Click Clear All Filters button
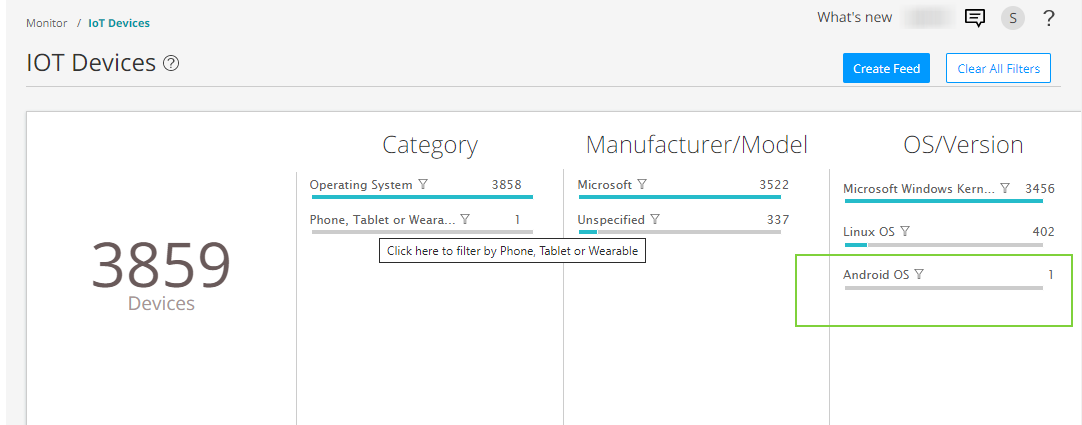The image size is (1082, 425). tap(998, 69)
